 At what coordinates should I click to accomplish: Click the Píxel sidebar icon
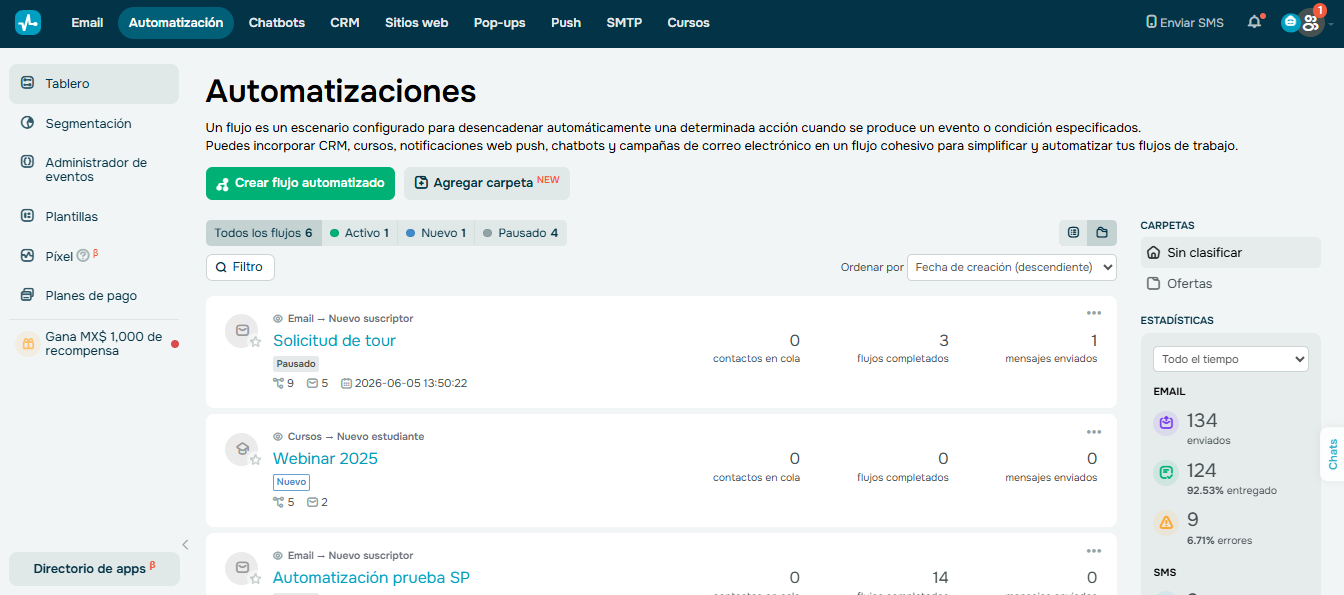pos(27,256)
